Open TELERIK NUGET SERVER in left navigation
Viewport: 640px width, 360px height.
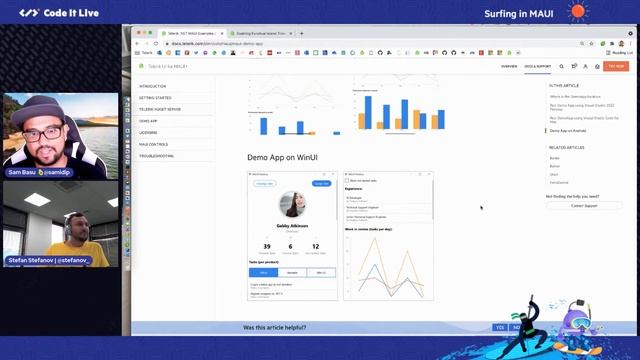pyautogui.click(x=160, y=109)
